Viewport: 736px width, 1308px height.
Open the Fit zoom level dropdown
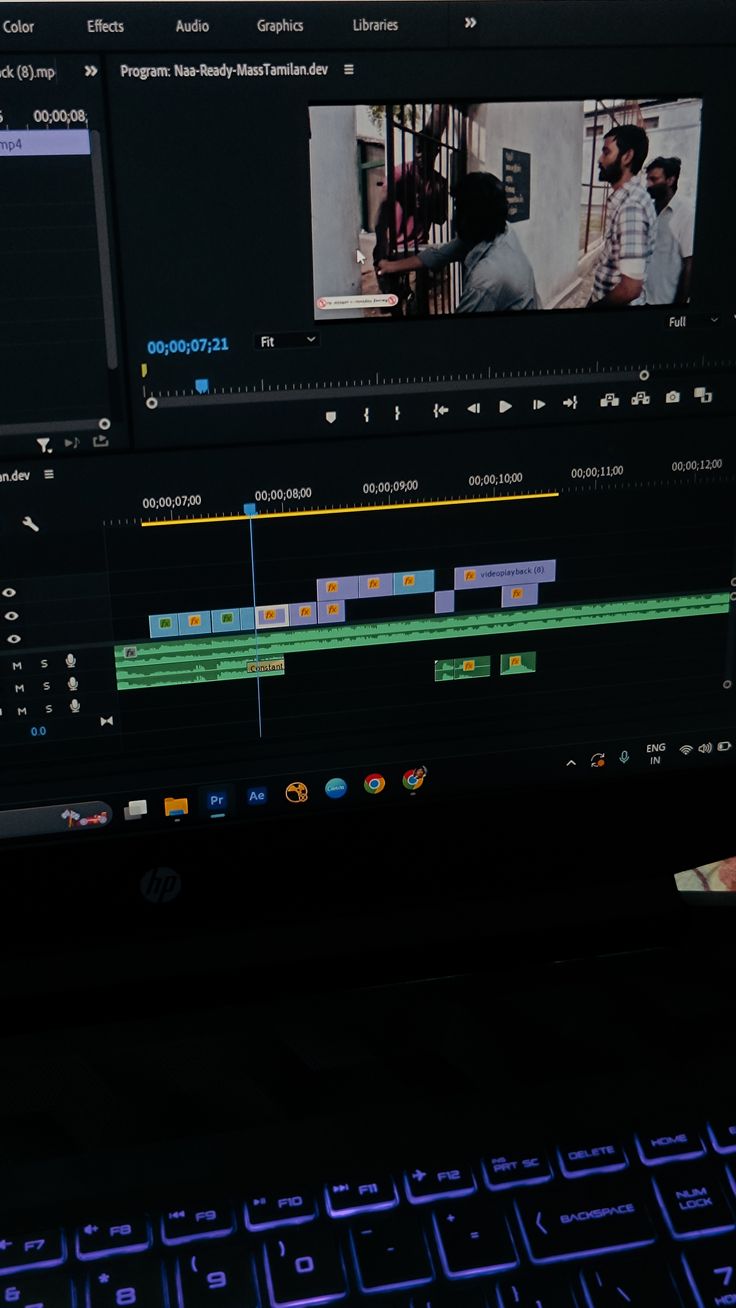tap(288, 341)
